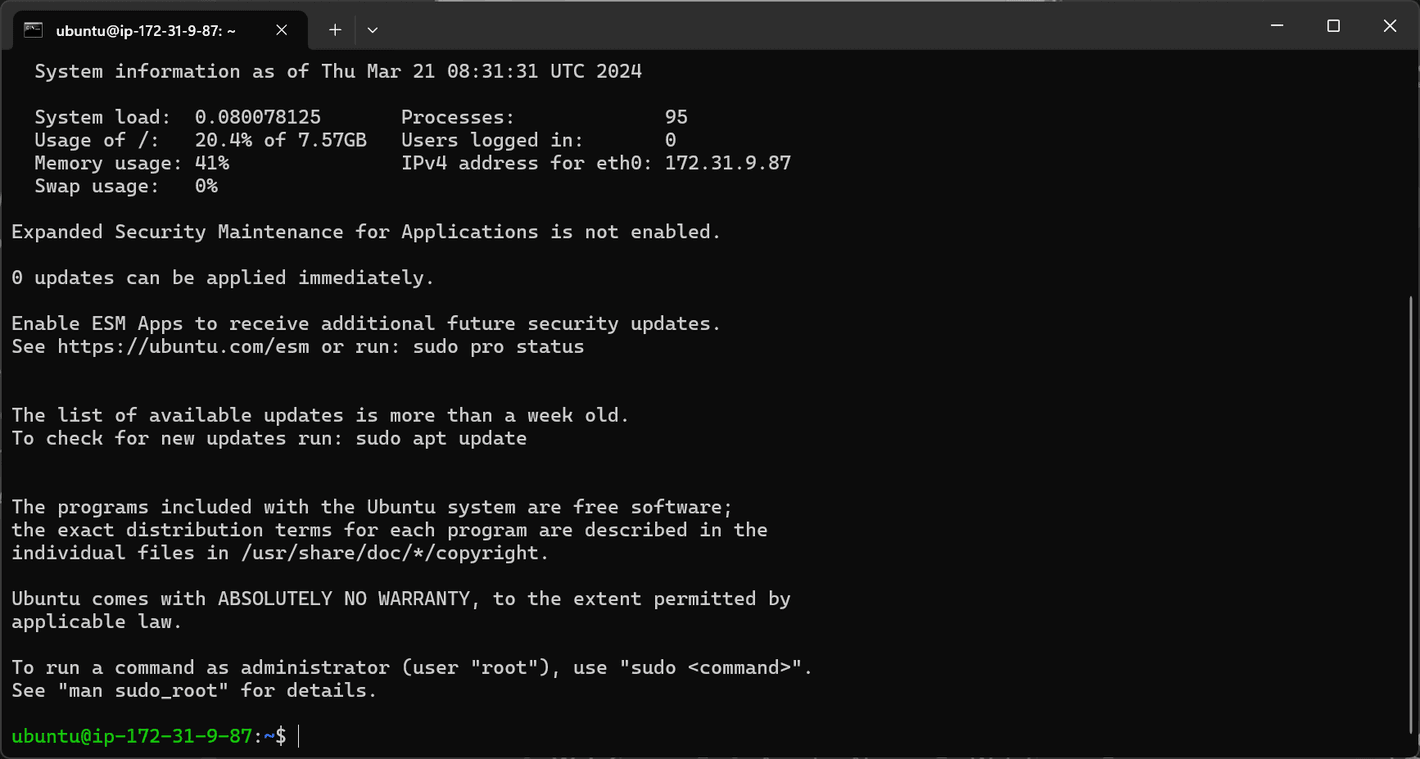Click the System load value 0.080078125
Image resolution: width=1420 pixels, height=759 pixels.
pos(258,117)
